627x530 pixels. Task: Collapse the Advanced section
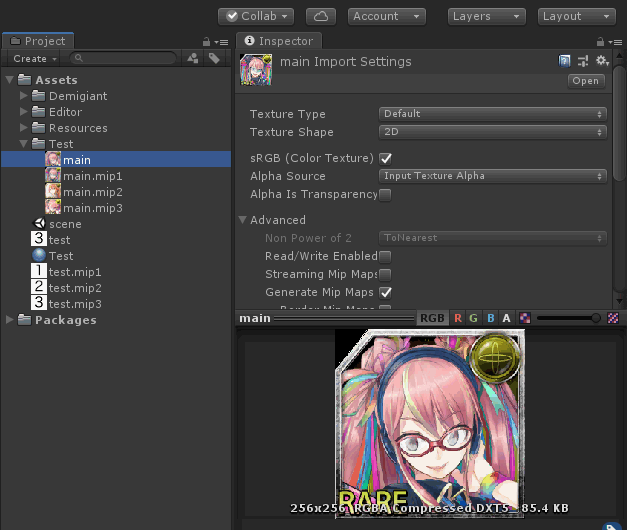click(x=242, y=220)
